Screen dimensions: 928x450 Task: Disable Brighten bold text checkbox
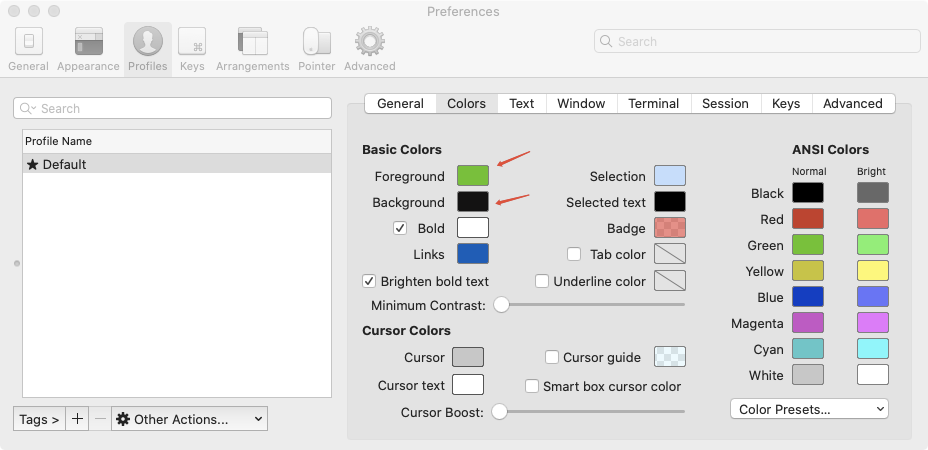tap(369, 281)
